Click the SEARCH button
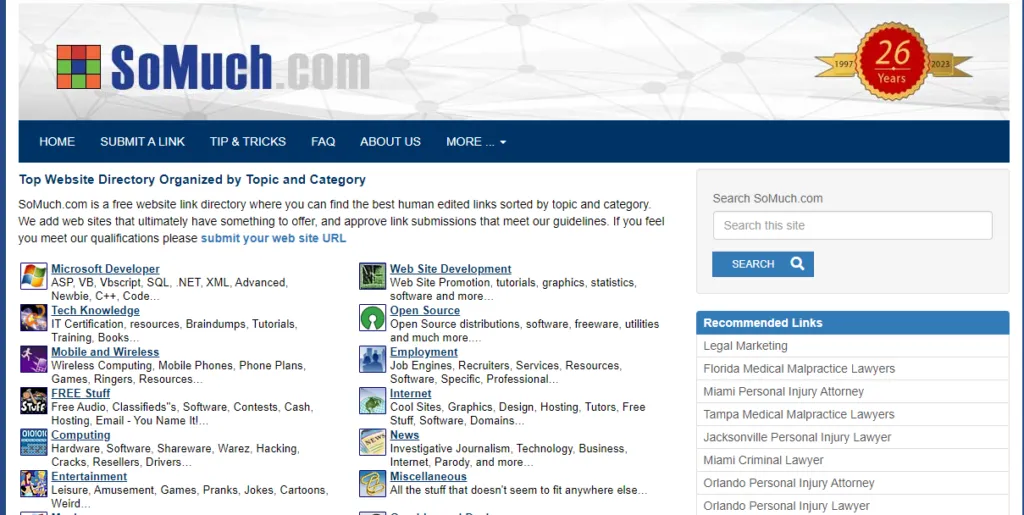 [x=763, y=264]
